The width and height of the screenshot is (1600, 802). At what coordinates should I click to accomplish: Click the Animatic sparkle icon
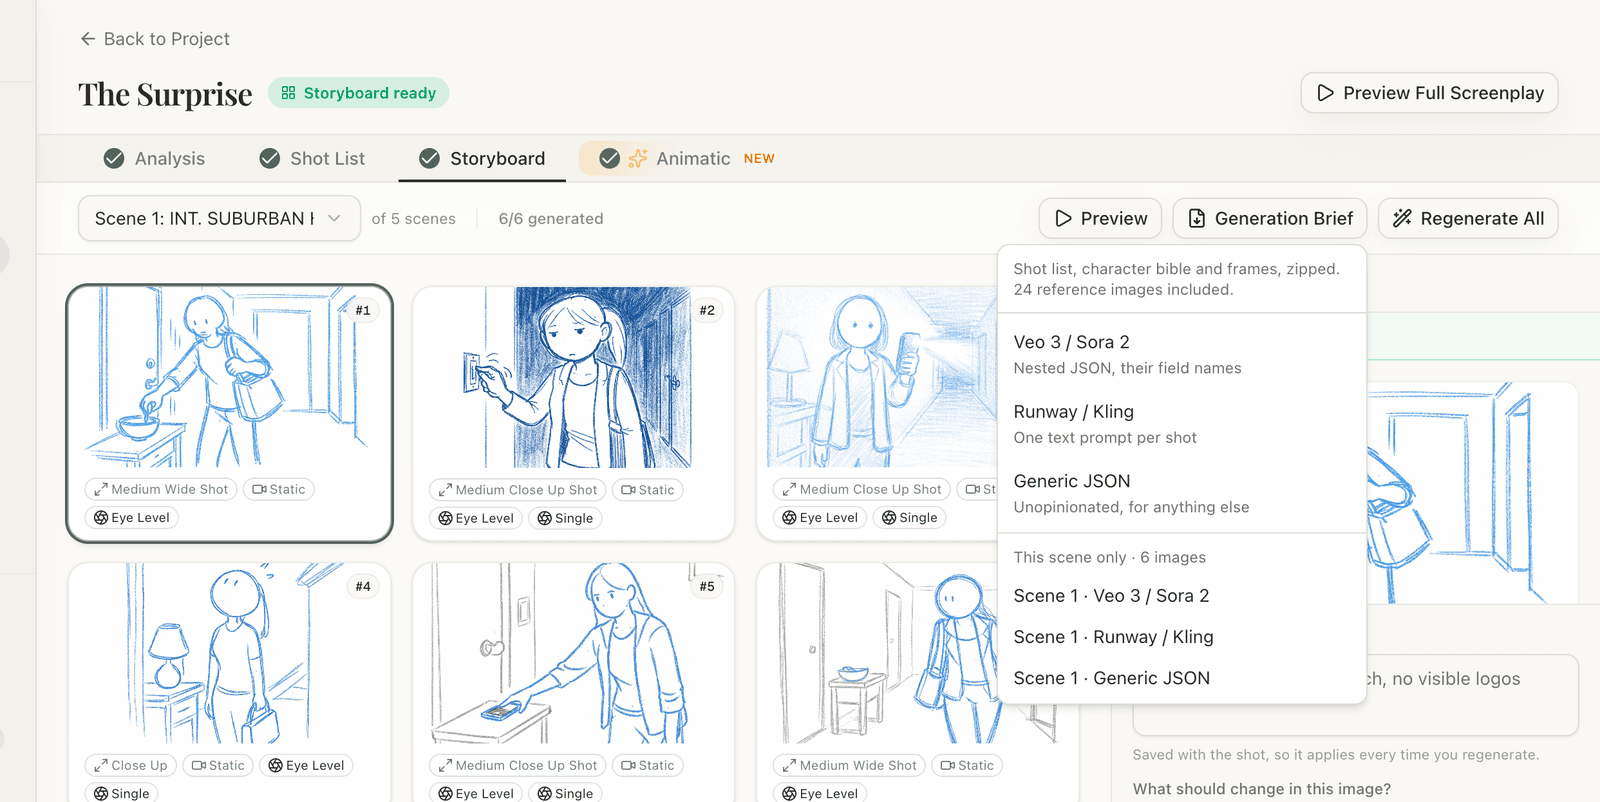pos(638,158)
